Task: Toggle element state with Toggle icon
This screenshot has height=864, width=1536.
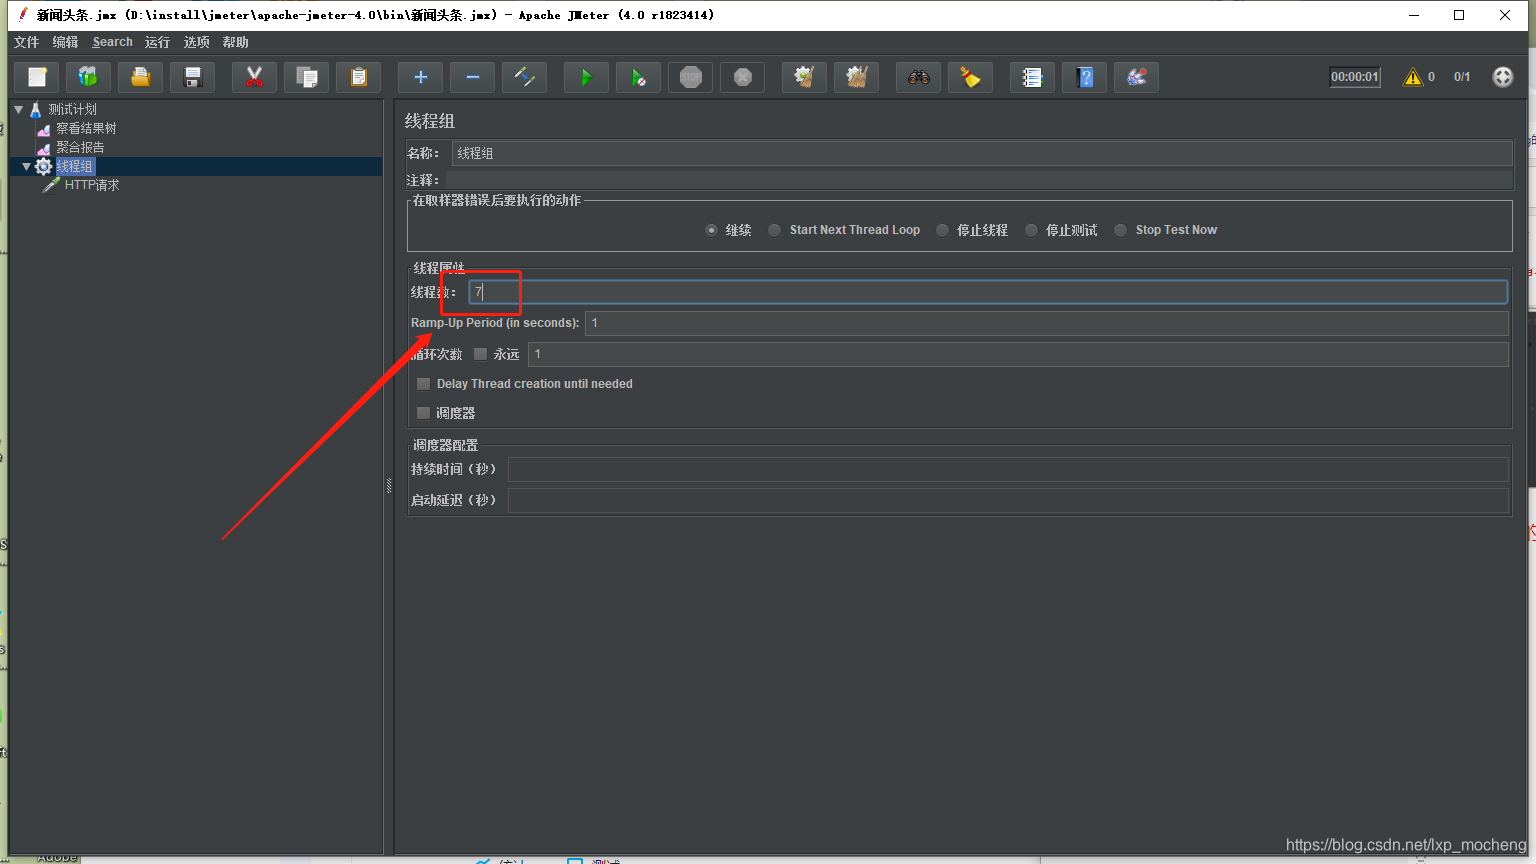Action: click(x=524, y=77)
